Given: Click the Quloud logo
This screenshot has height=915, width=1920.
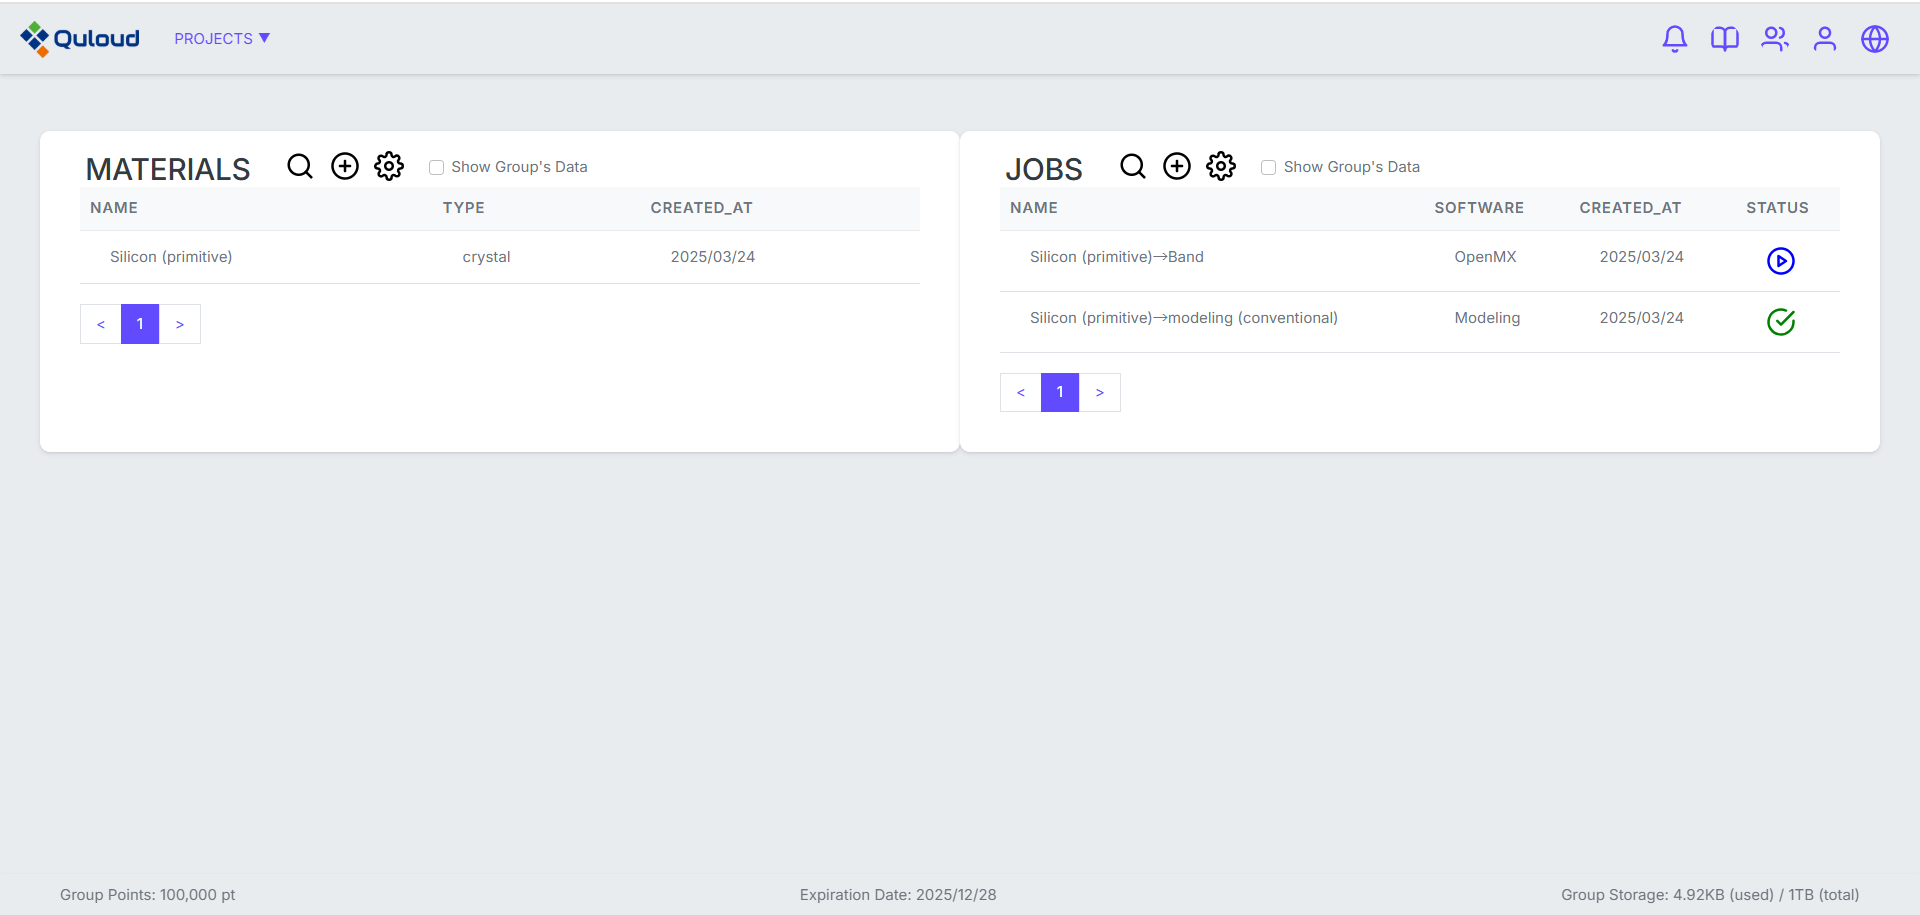Looking at the screenshot, I should [80, 39].
